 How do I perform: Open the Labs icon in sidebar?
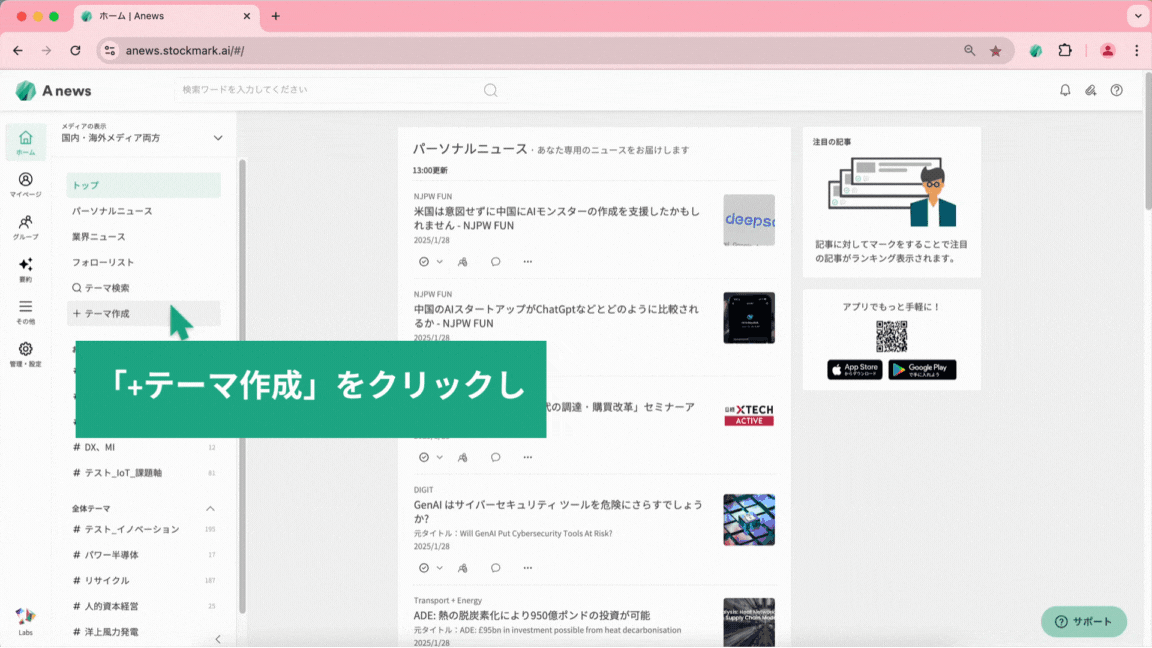(25, 620)
